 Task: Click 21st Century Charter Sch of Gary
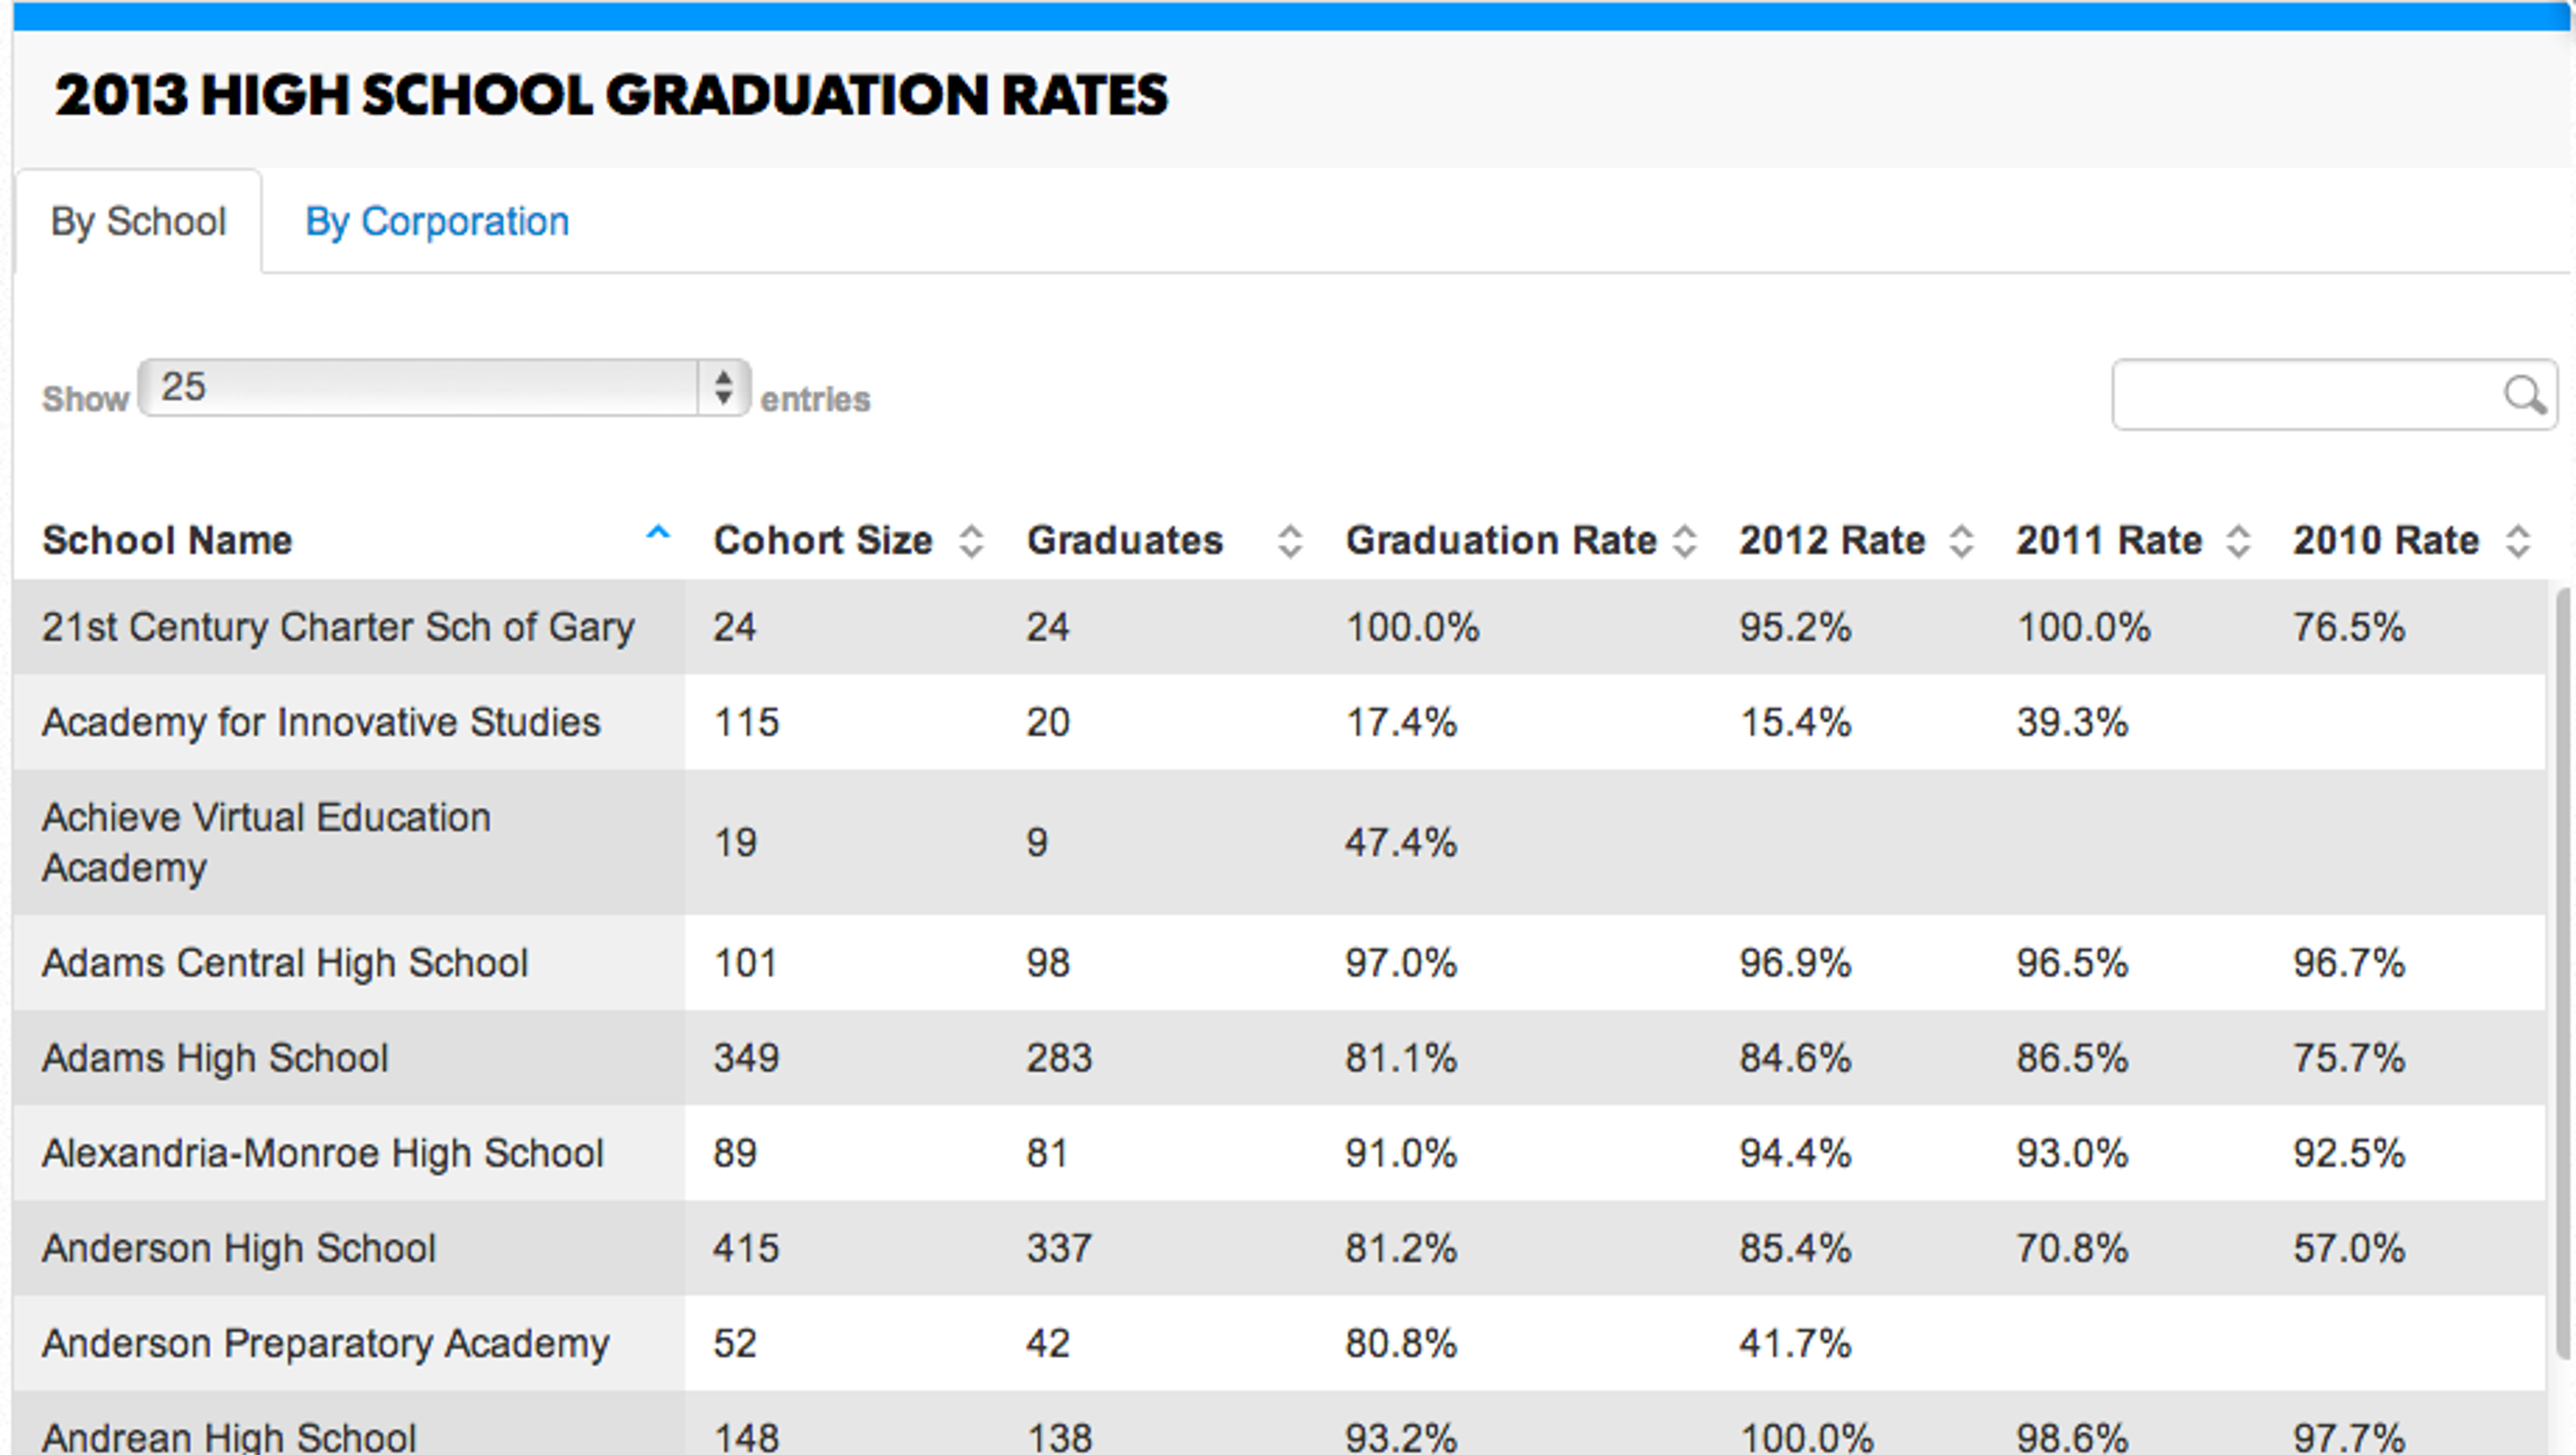point(337,627)
